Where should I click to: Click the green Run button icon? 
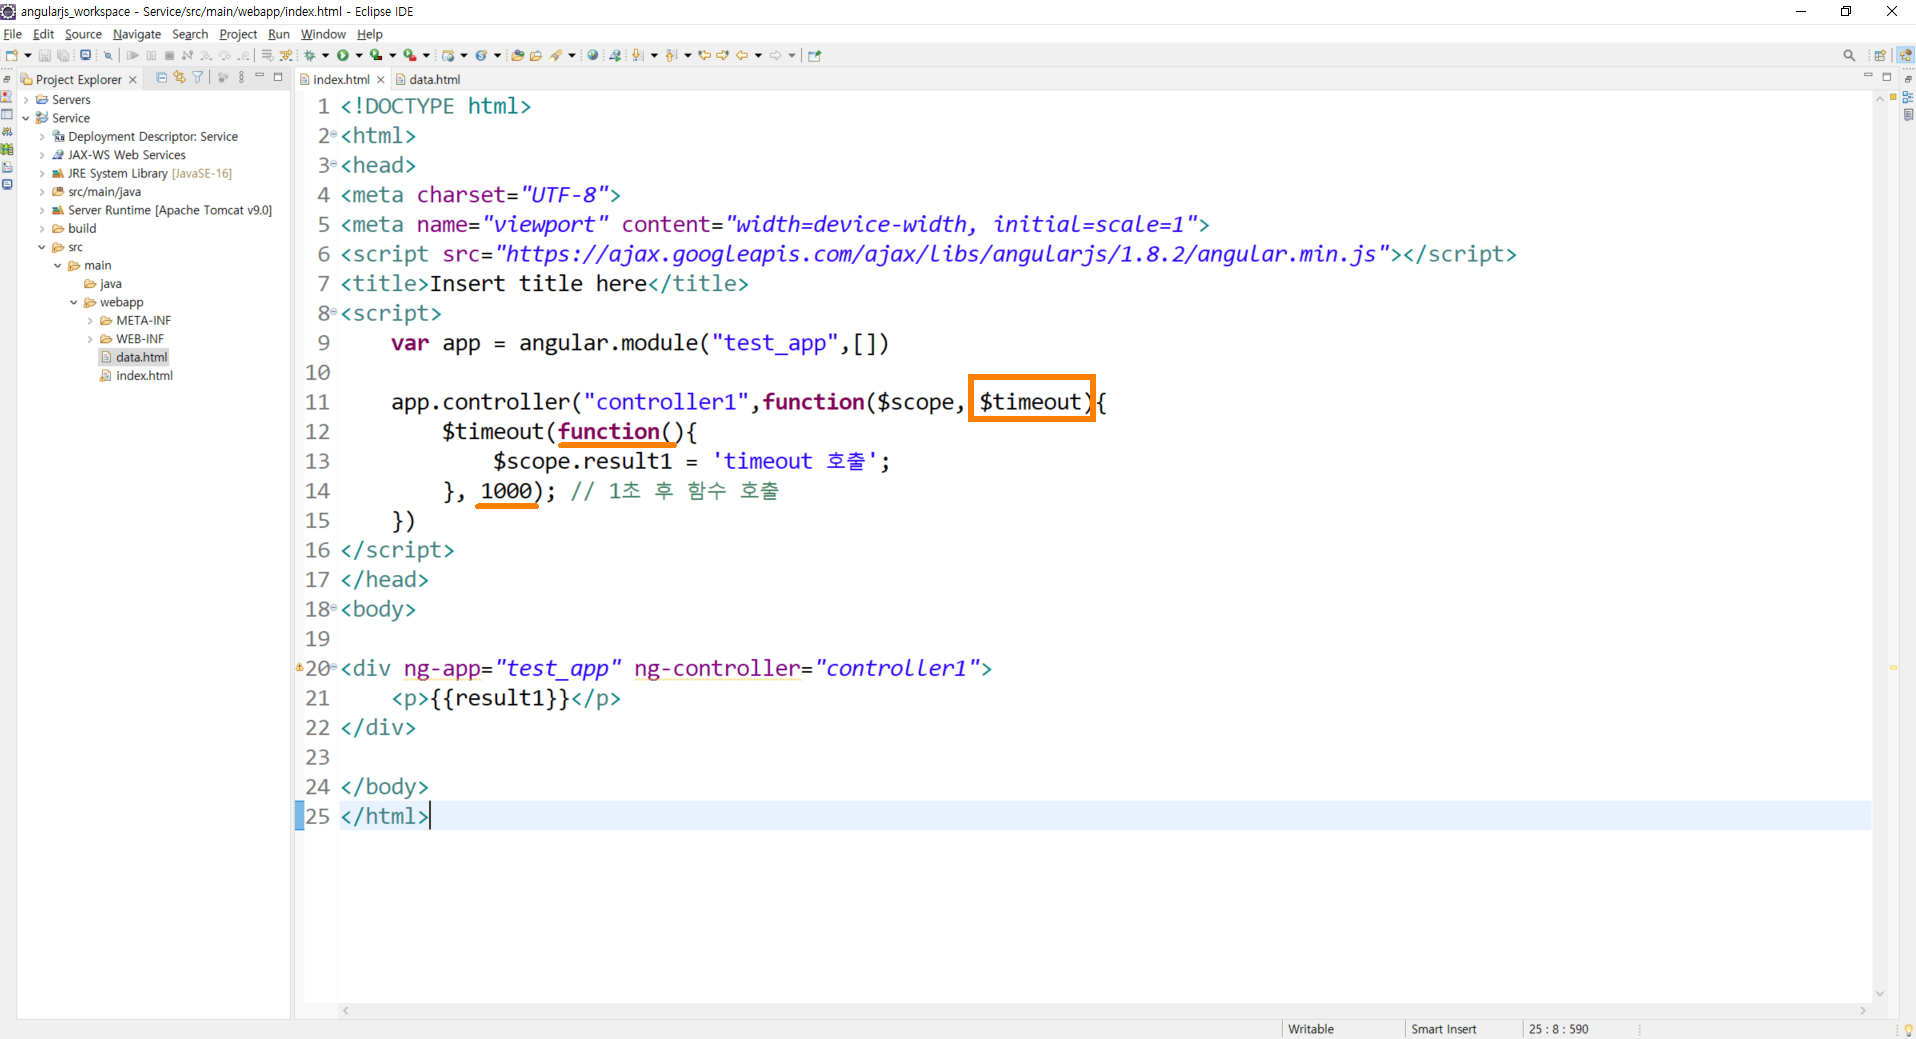coord(343,55)
